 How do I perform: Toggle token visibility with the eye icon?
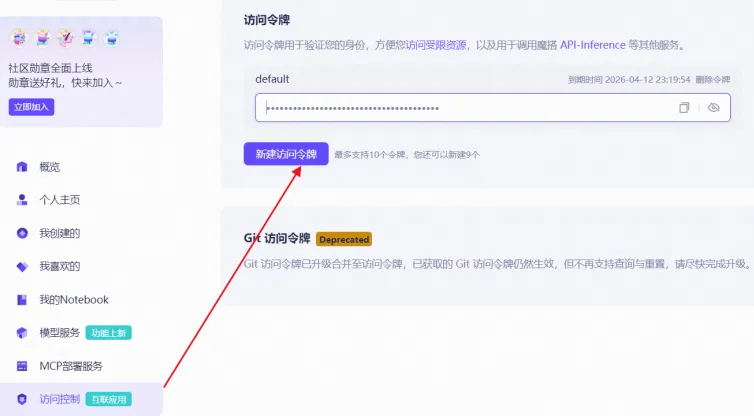714,108
